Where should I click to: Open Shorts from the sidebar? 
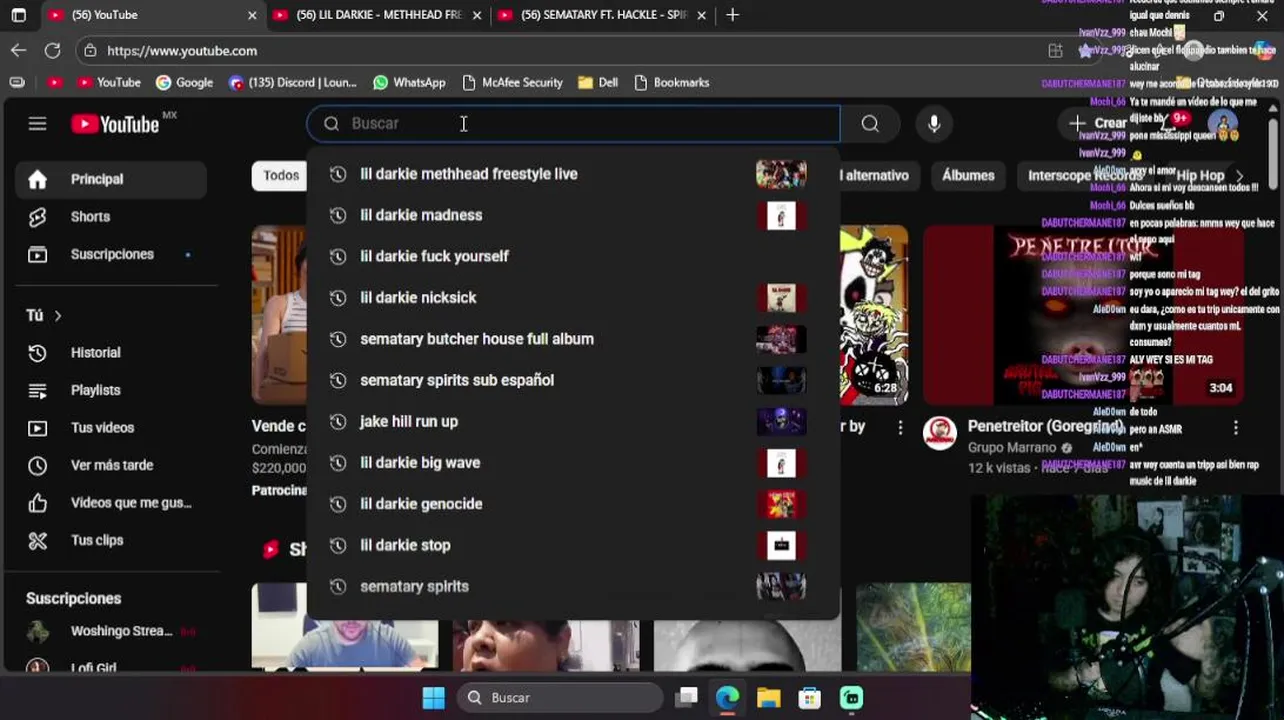[110, 217]
